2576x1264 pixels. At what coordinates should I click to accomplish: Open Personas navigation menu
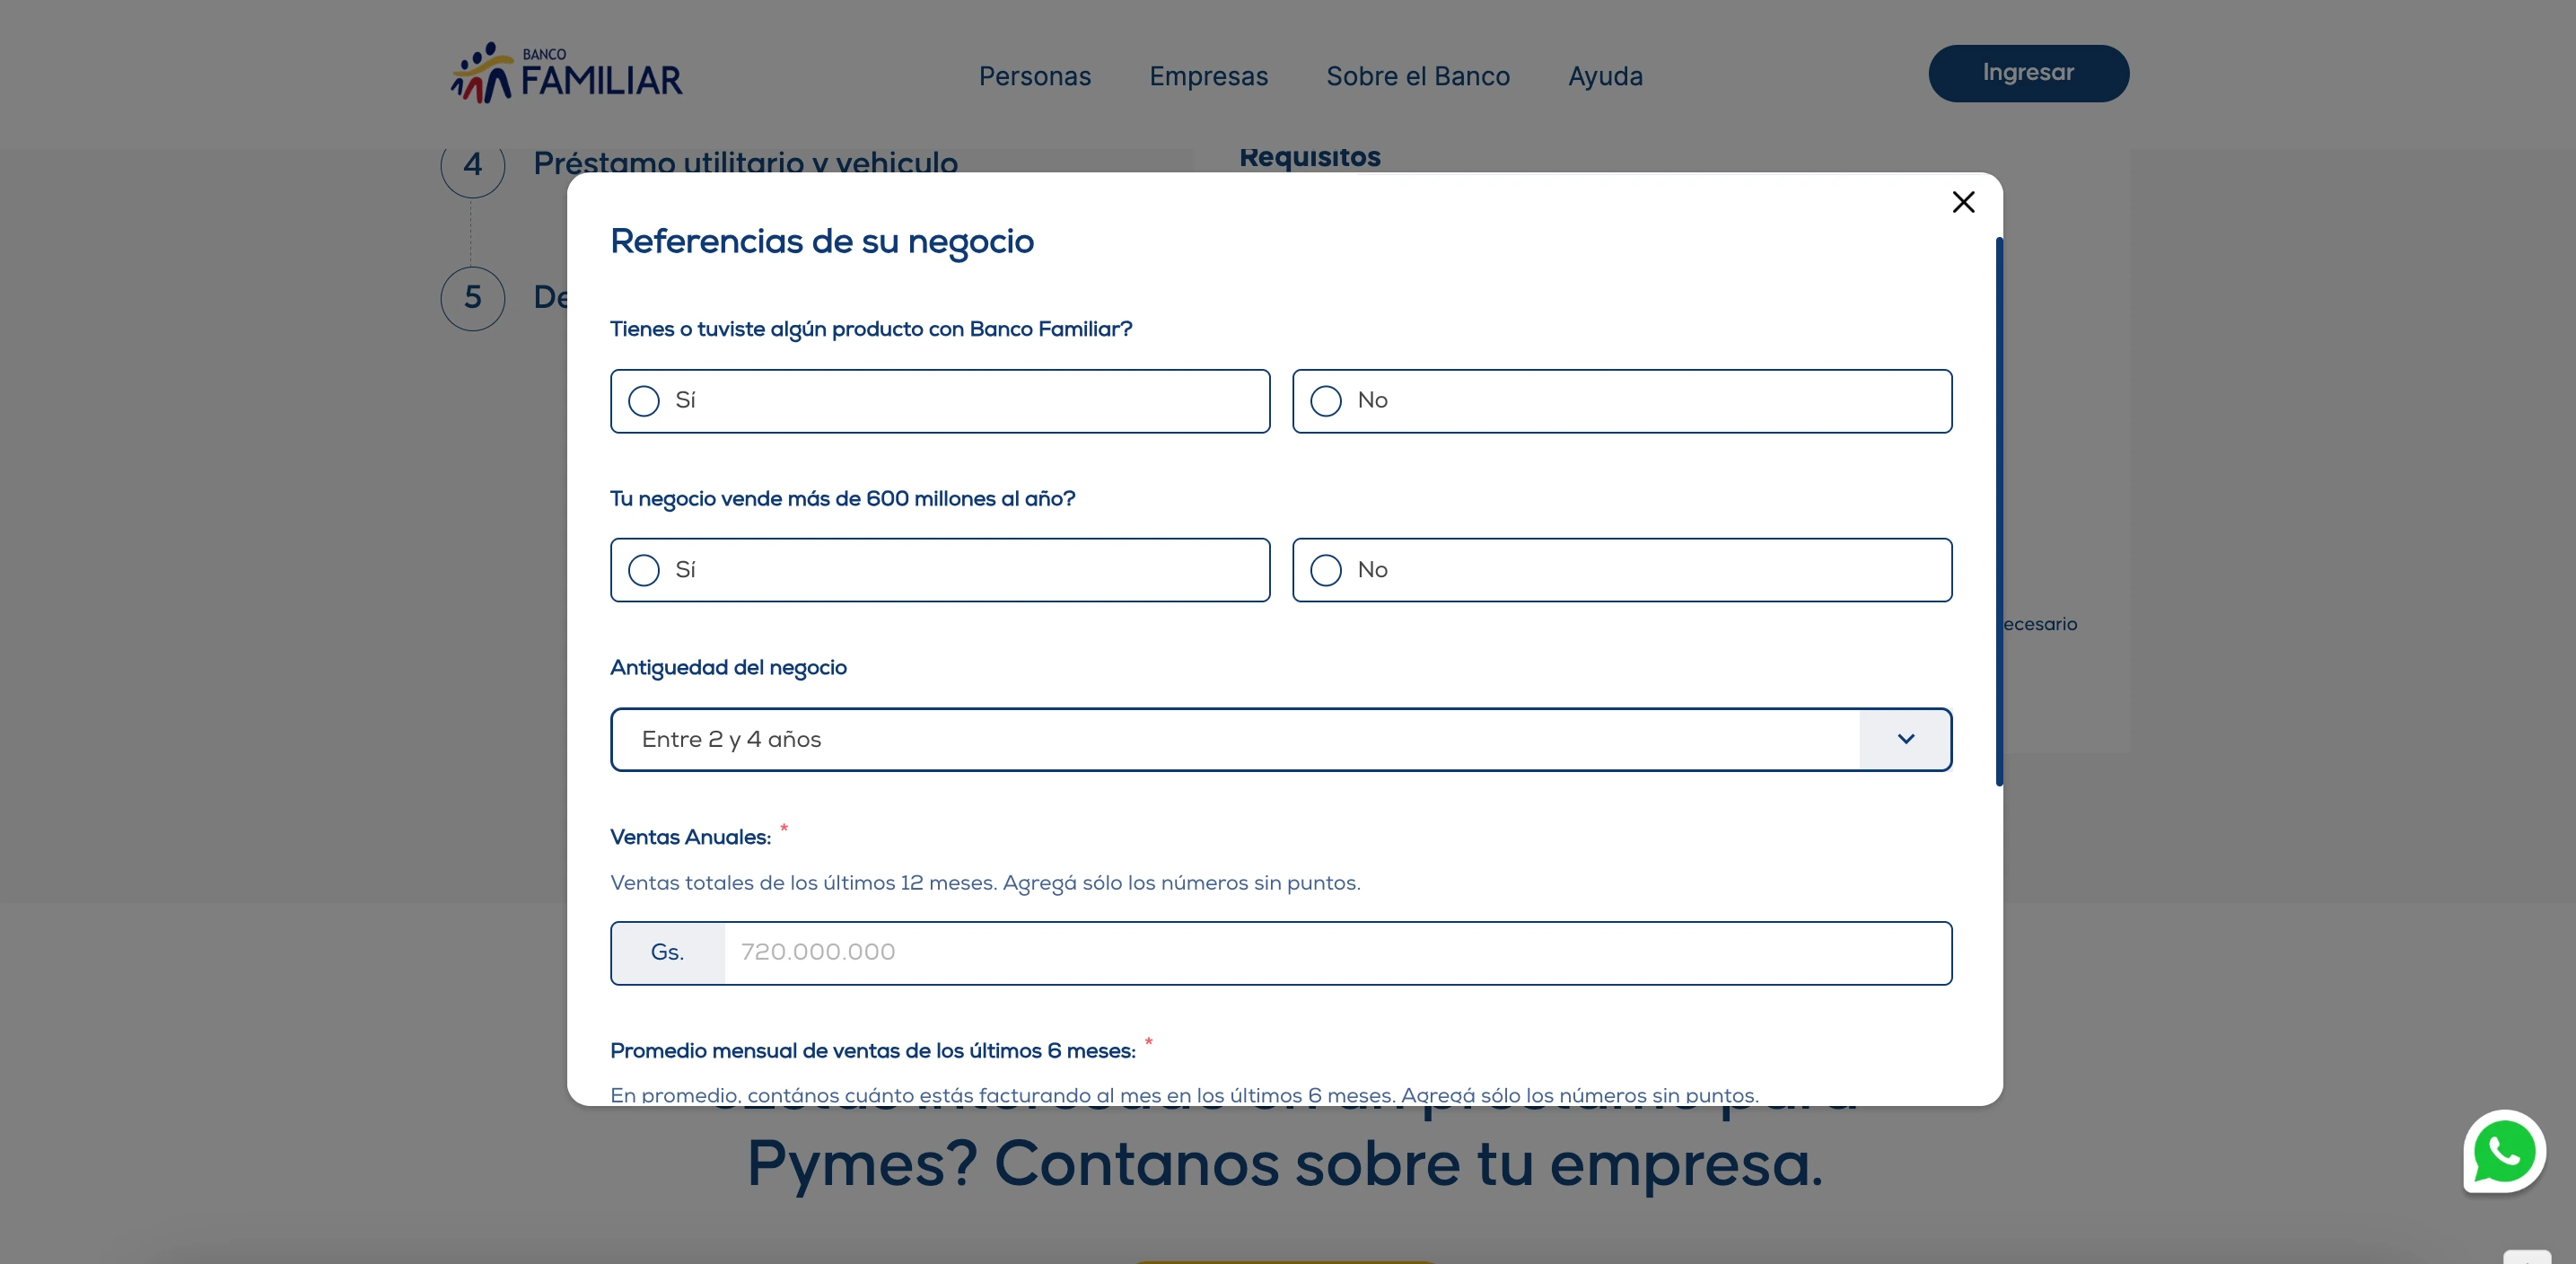coord(1034,76)
